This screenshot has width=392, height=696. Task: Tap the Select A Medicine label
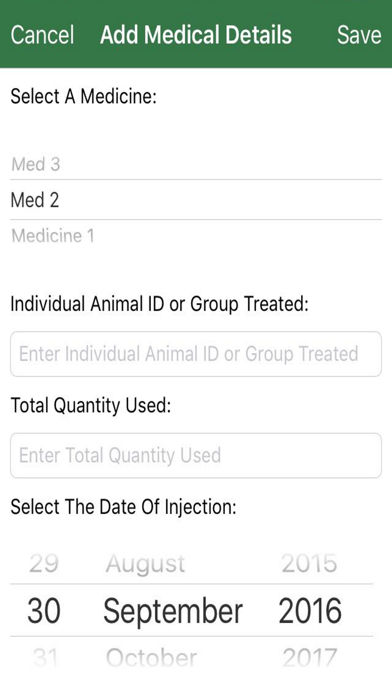83,96
